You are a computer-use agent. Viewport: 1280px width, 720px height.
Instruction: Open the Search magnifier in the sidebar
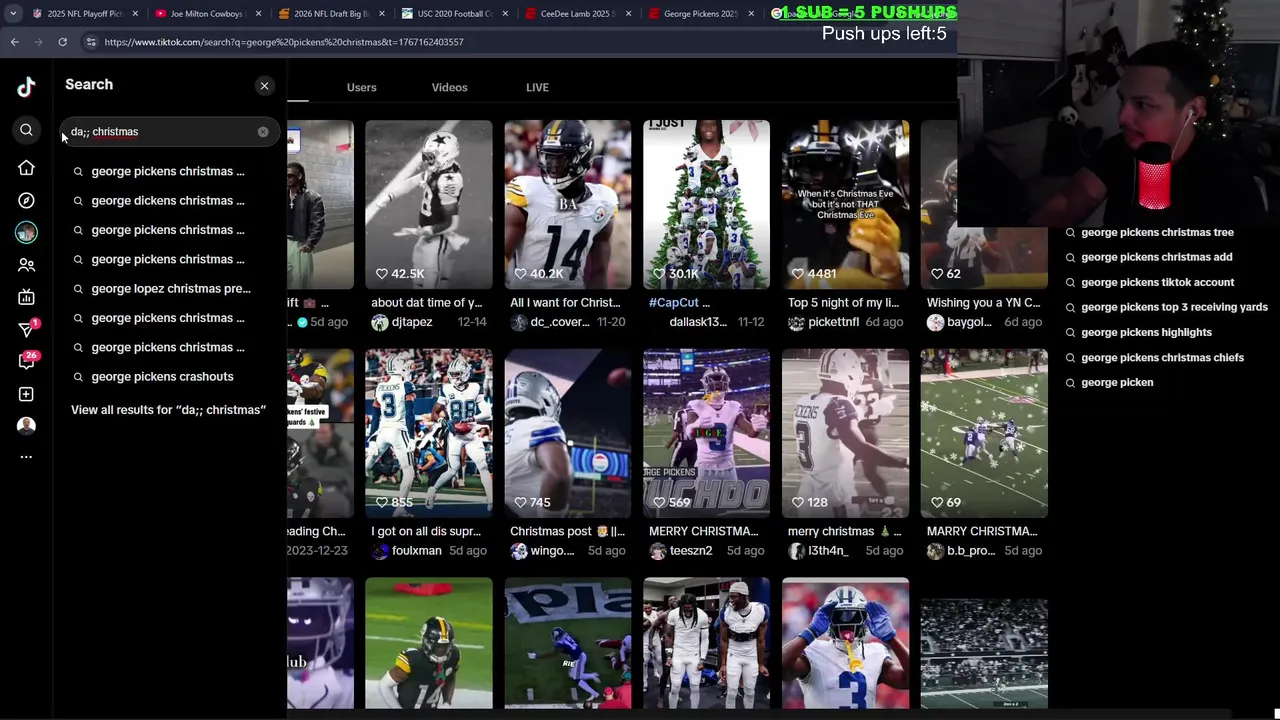point(26,130)
